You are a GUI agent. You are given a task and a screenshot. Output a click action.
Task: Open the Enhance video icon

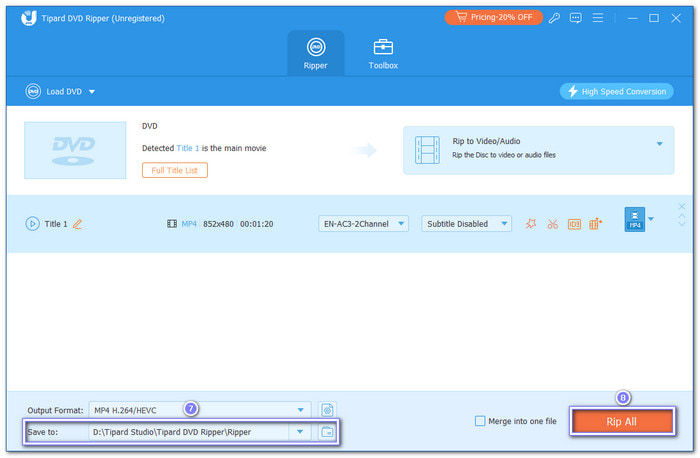[x=595, y=224]
